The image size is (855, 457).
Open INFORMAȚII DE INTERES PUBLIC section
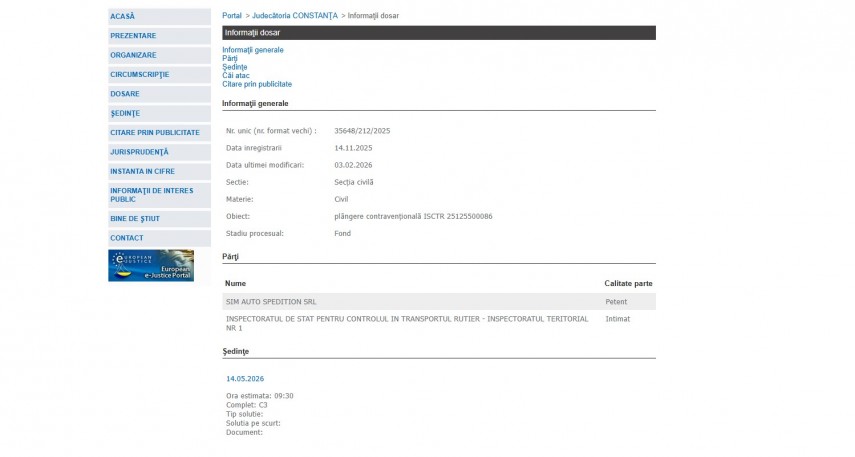152,194
